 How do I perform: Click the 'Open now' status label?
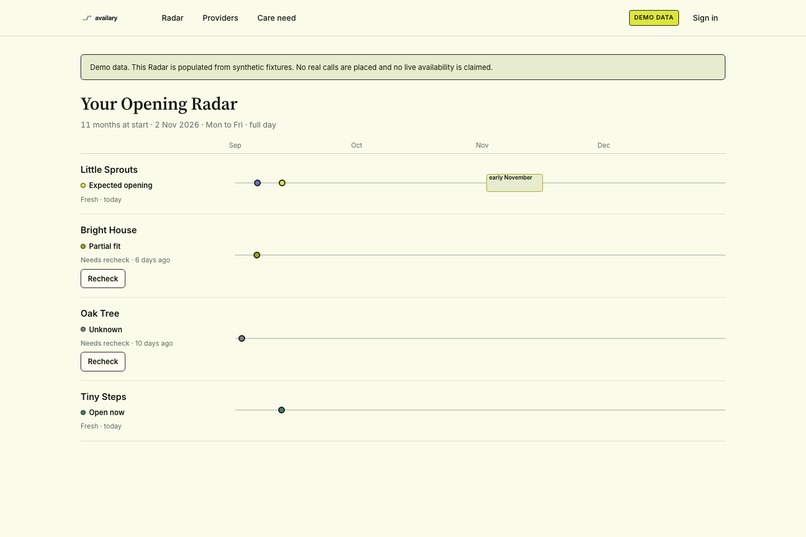point(106,413)
